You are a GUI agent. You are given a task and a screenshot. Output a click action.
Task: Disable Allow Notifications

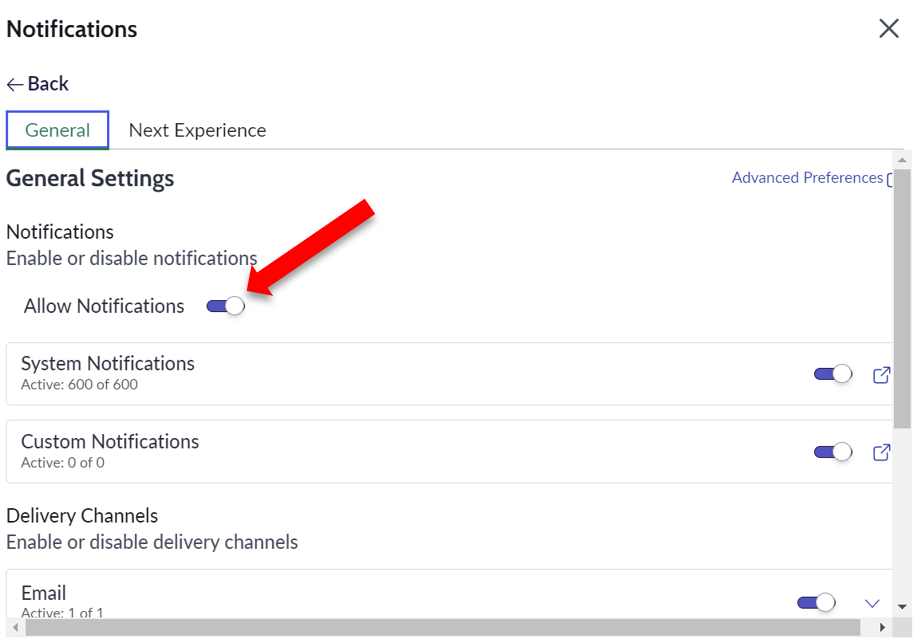point(227,306)
